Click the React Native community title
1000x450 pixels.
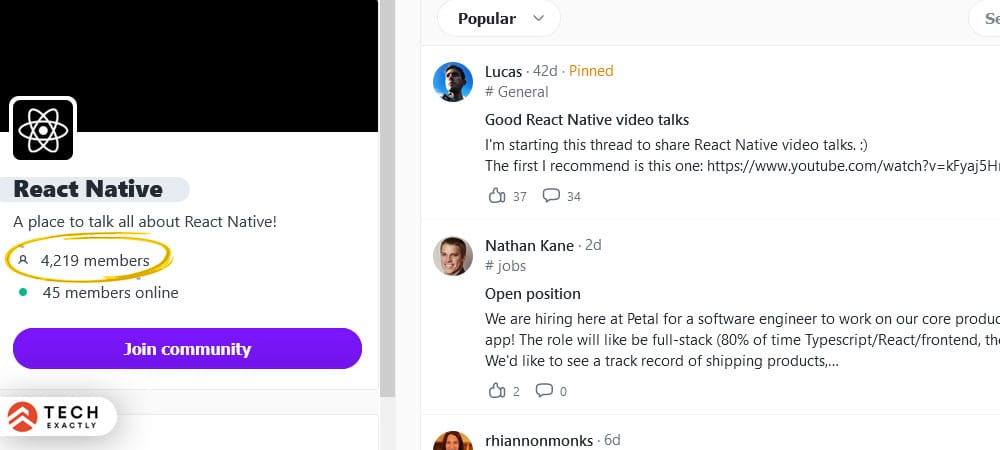tap(88, 189)
